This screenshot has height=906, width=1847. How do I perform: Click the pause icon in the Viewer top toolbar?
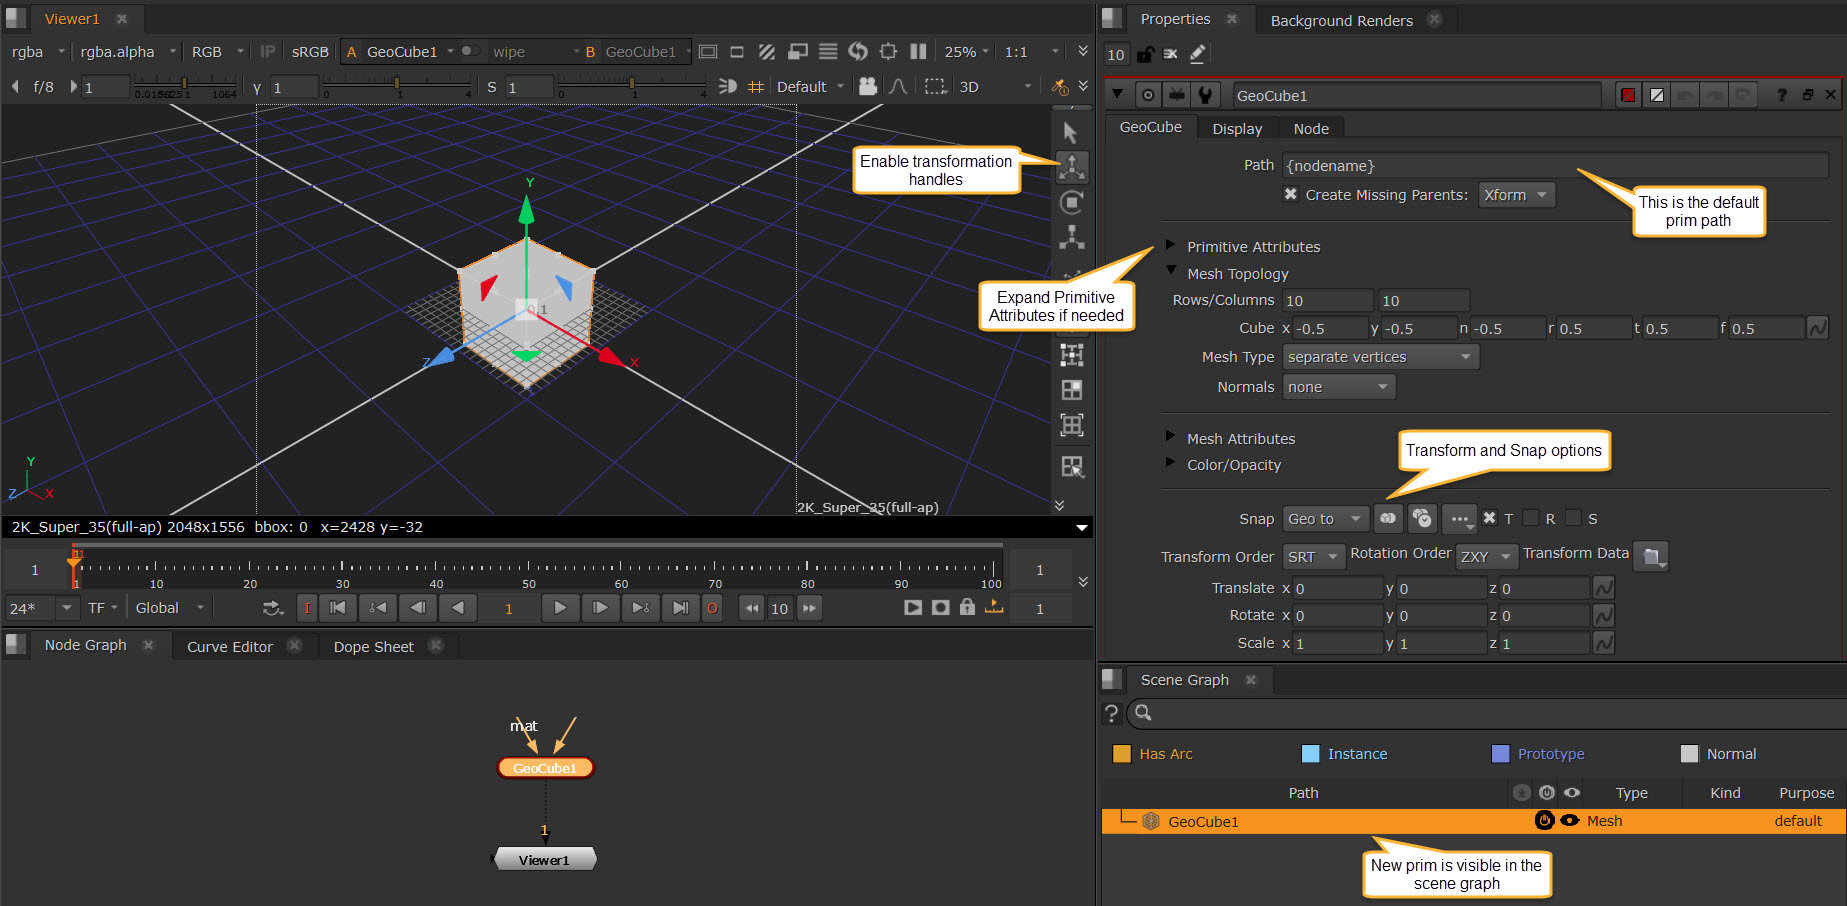(917, 51)
